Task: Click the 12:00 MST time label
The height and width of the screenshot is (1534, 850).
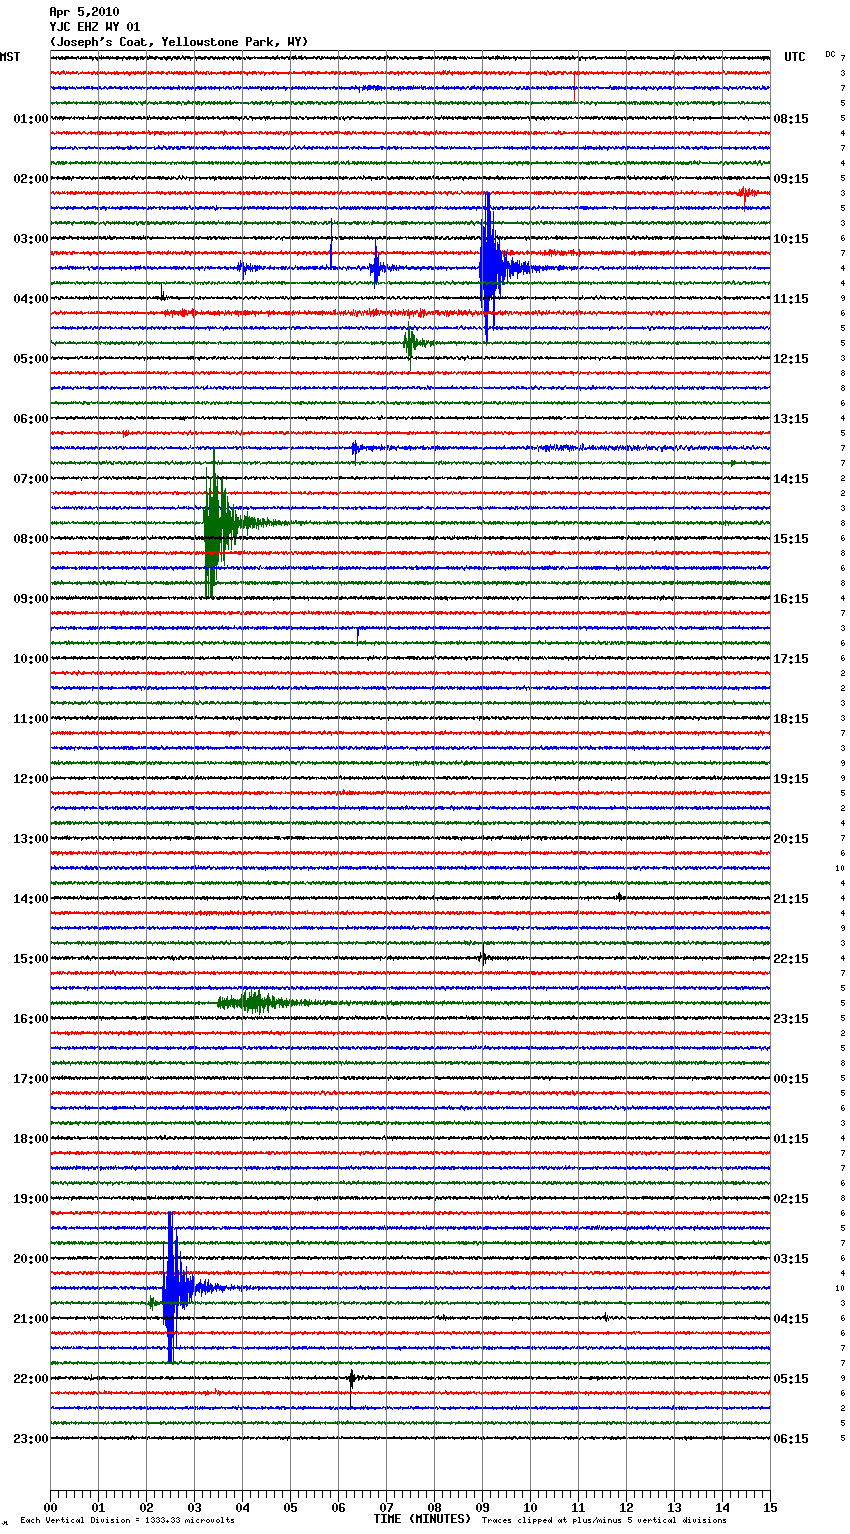Action: (30, 779)
